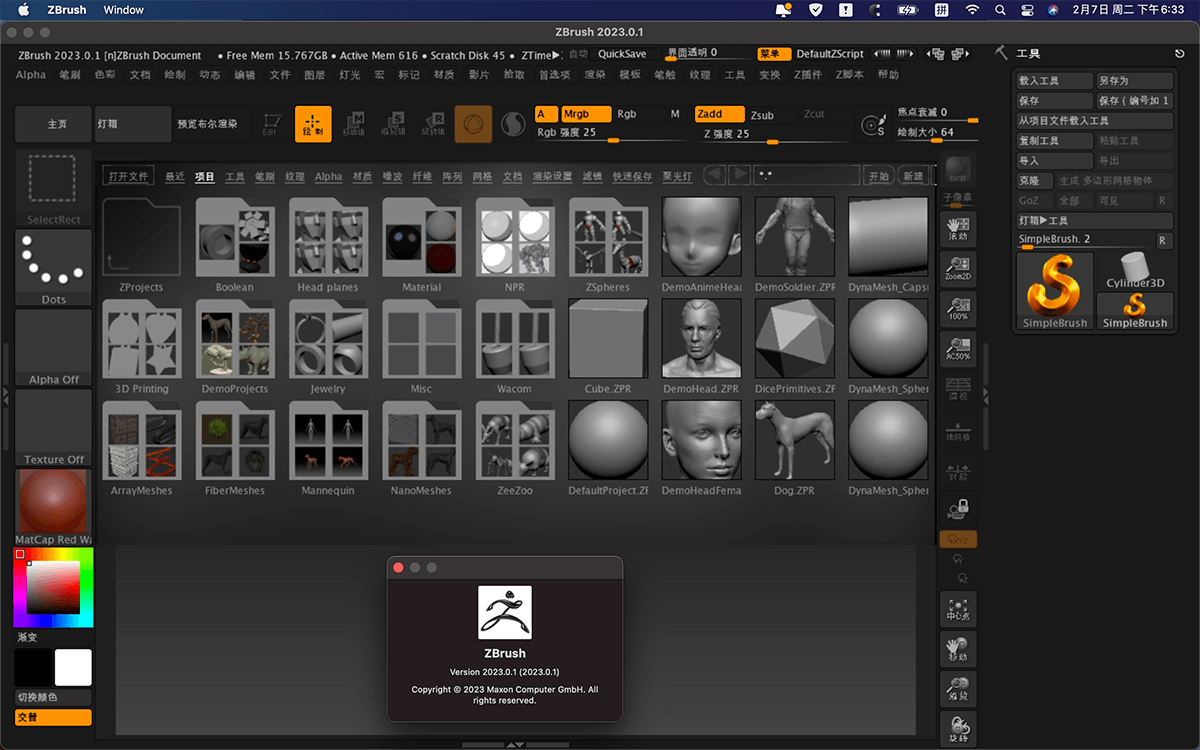Click the 透视 perspective icon
1200x750 pixels.
pyautogui.click(x=958, y=389)
